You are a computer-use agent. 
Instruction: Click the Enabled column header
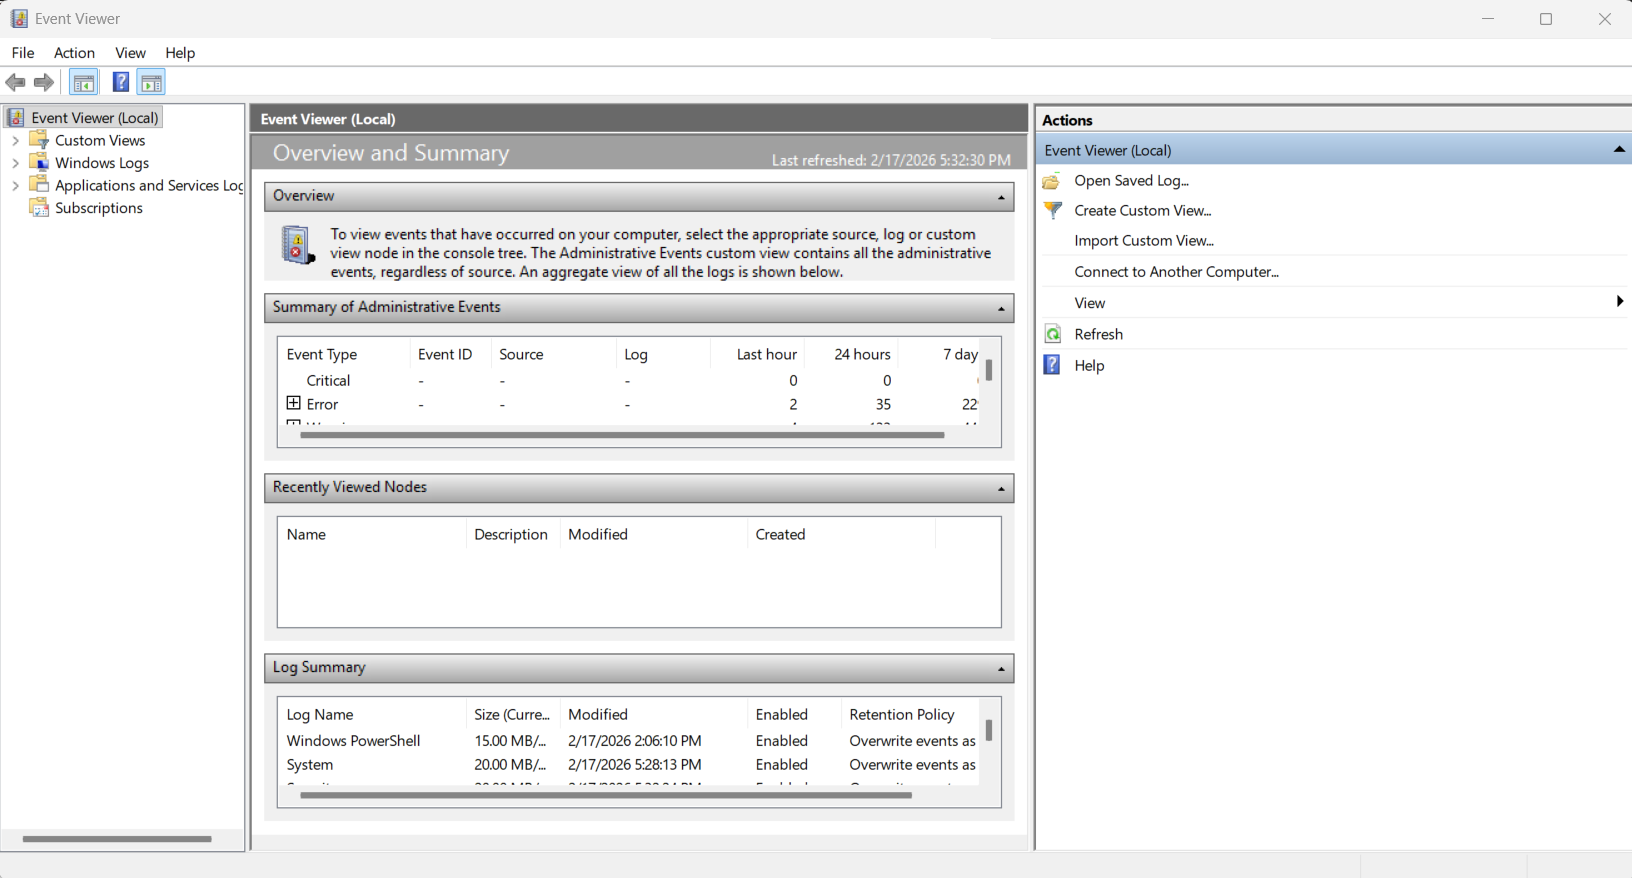tap(782, 714)
